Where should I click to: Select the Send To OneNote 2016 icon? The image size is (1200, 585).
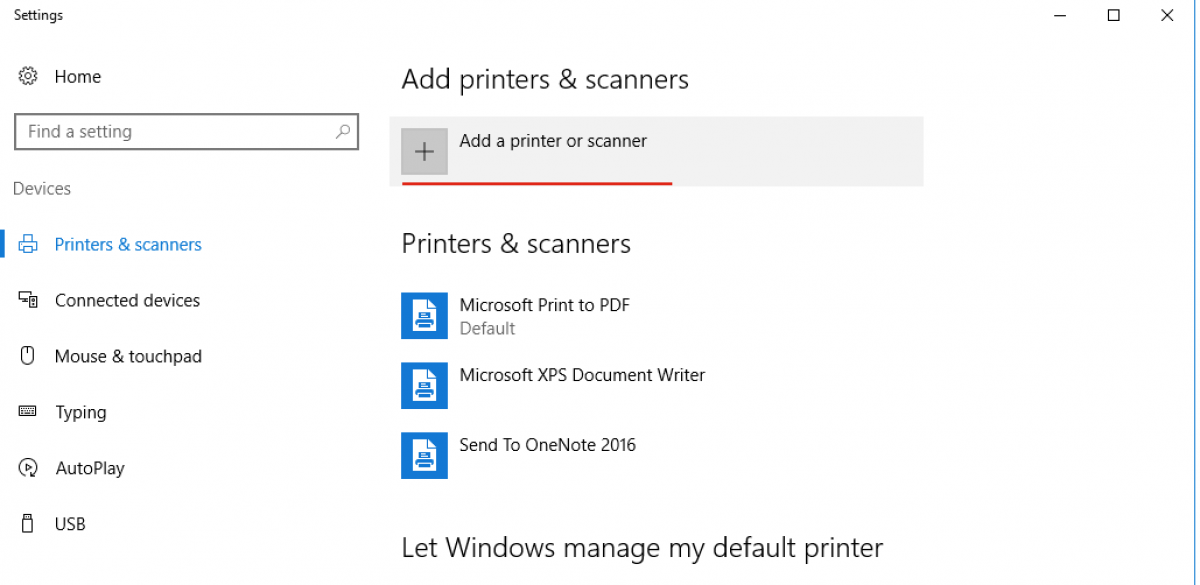(x=424, y=456)
